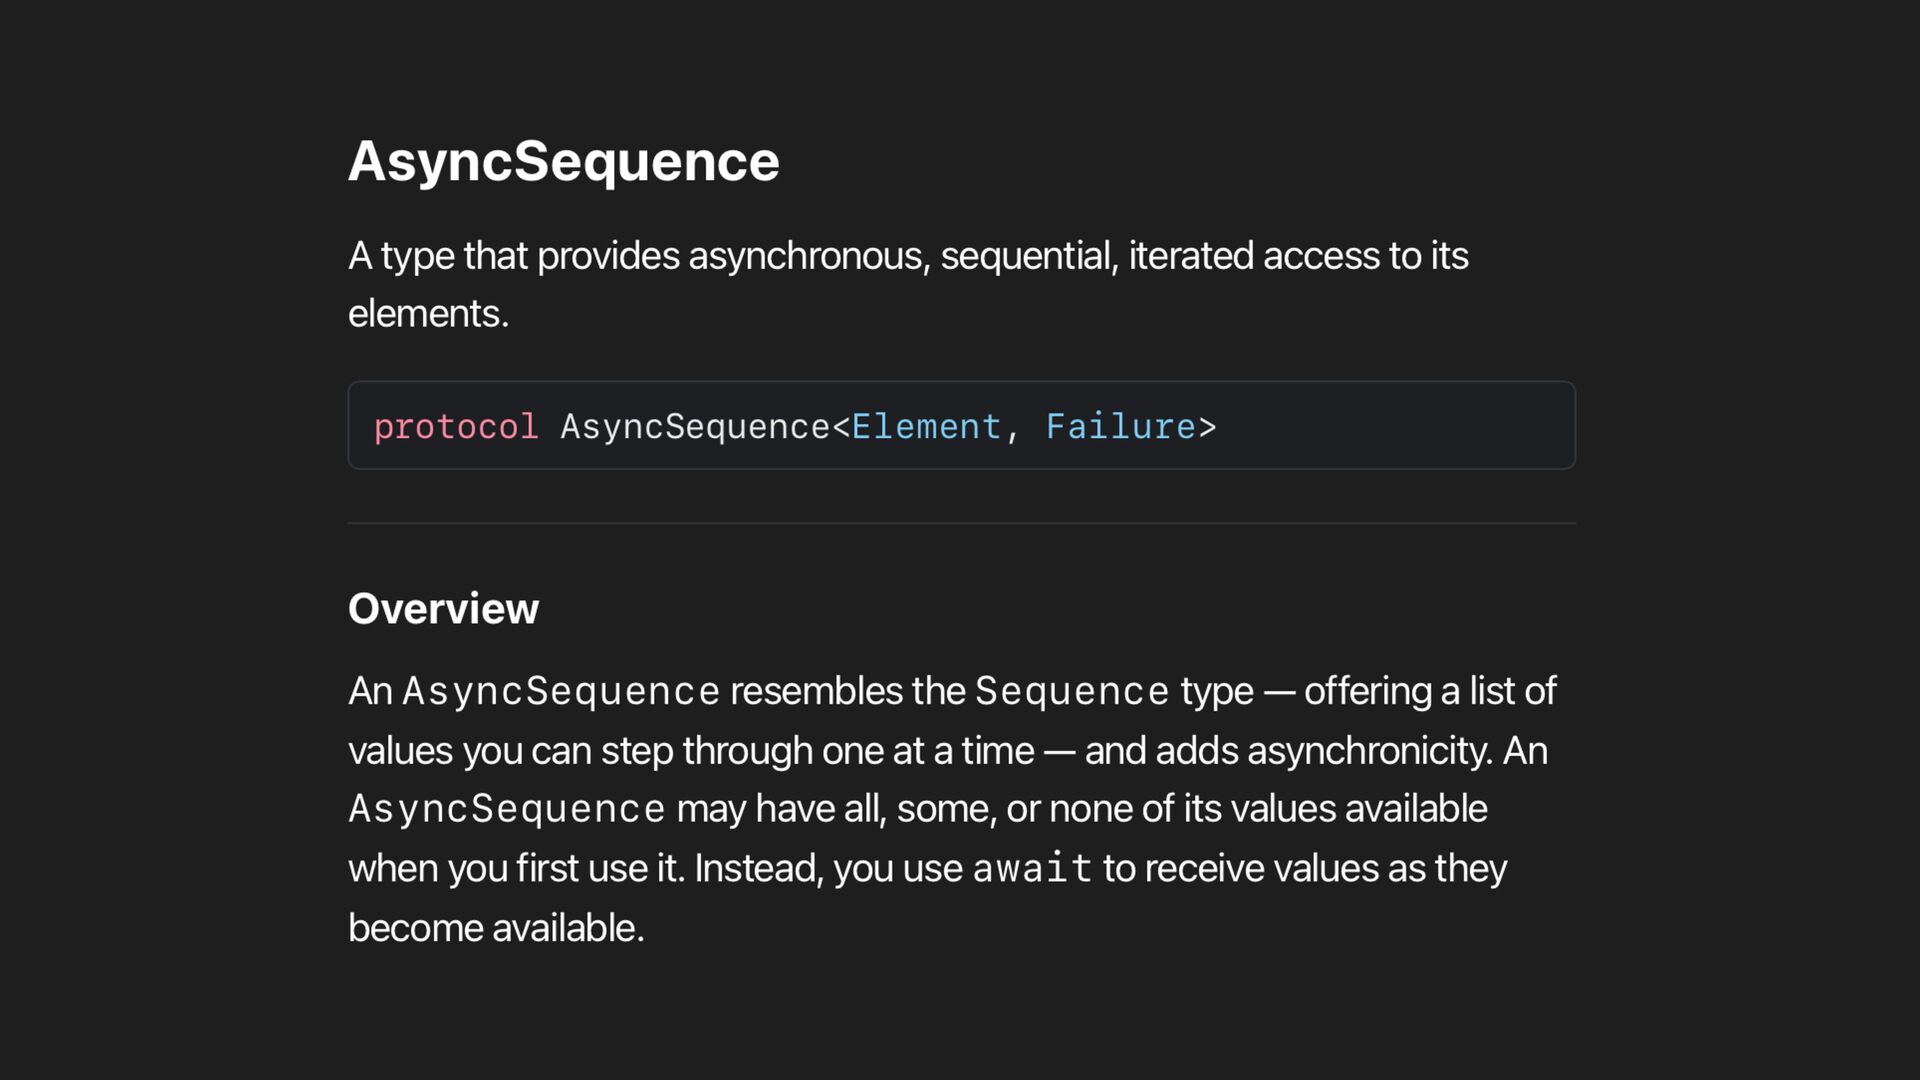Click 'AsyncSequence' before 'may have all'
Viewport: 1920px width, 1080px height.
point(506,809)
